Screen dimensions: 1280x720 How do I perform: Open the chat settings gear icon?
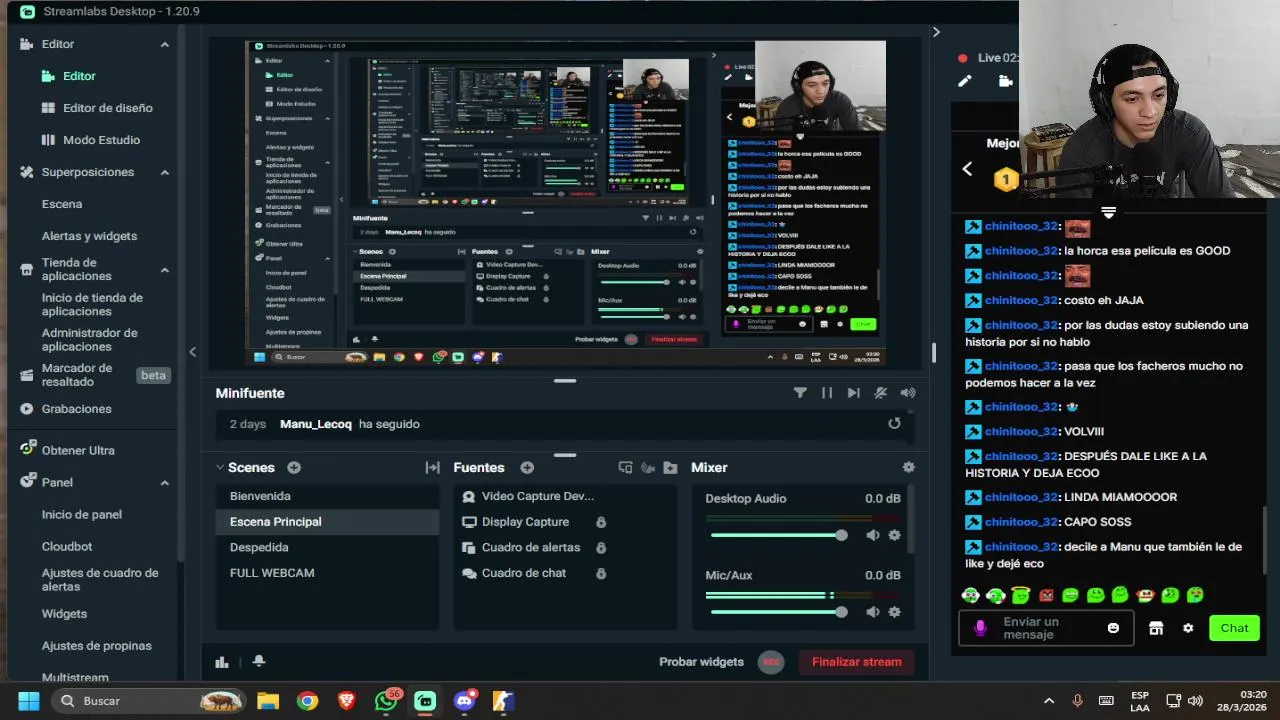tap(1188, 628)
